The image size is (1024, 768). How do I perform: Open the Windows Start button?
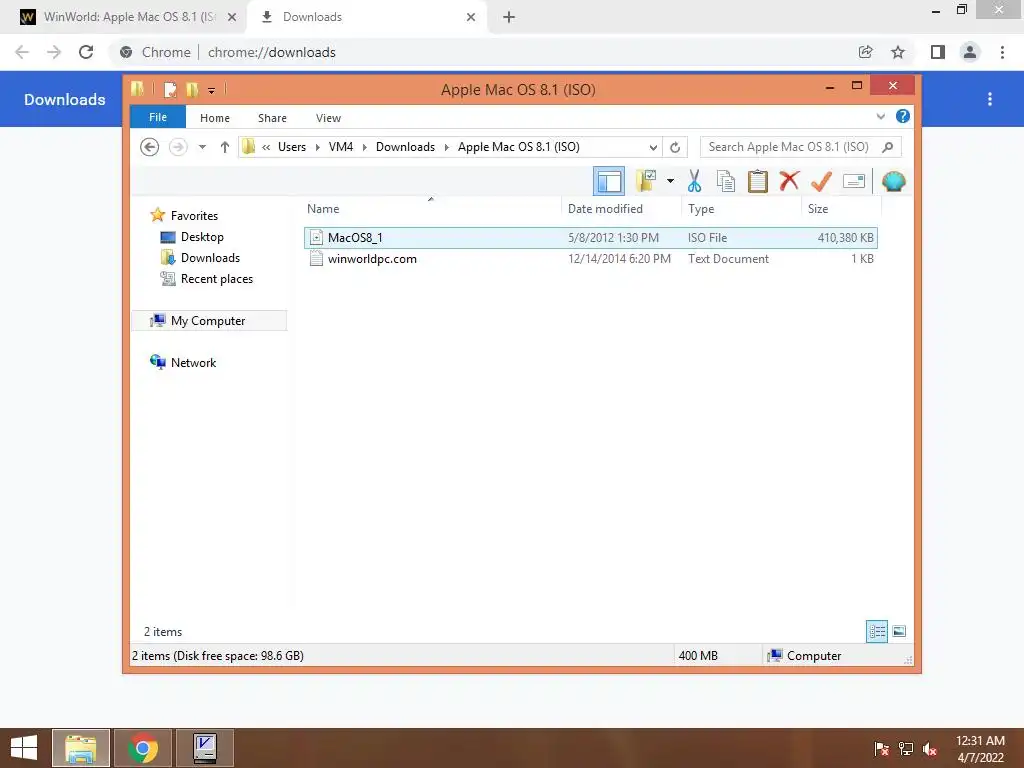pyautogui.click(x=24, y=748)
